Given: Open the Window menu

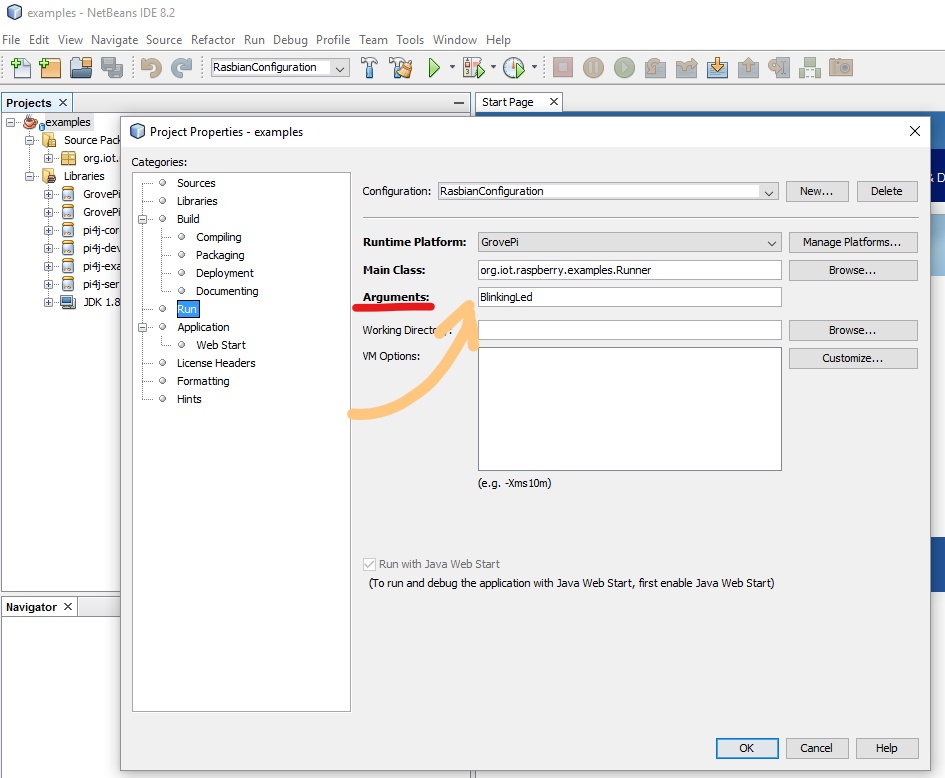Looking at the screenshot, I should point(454,40).
